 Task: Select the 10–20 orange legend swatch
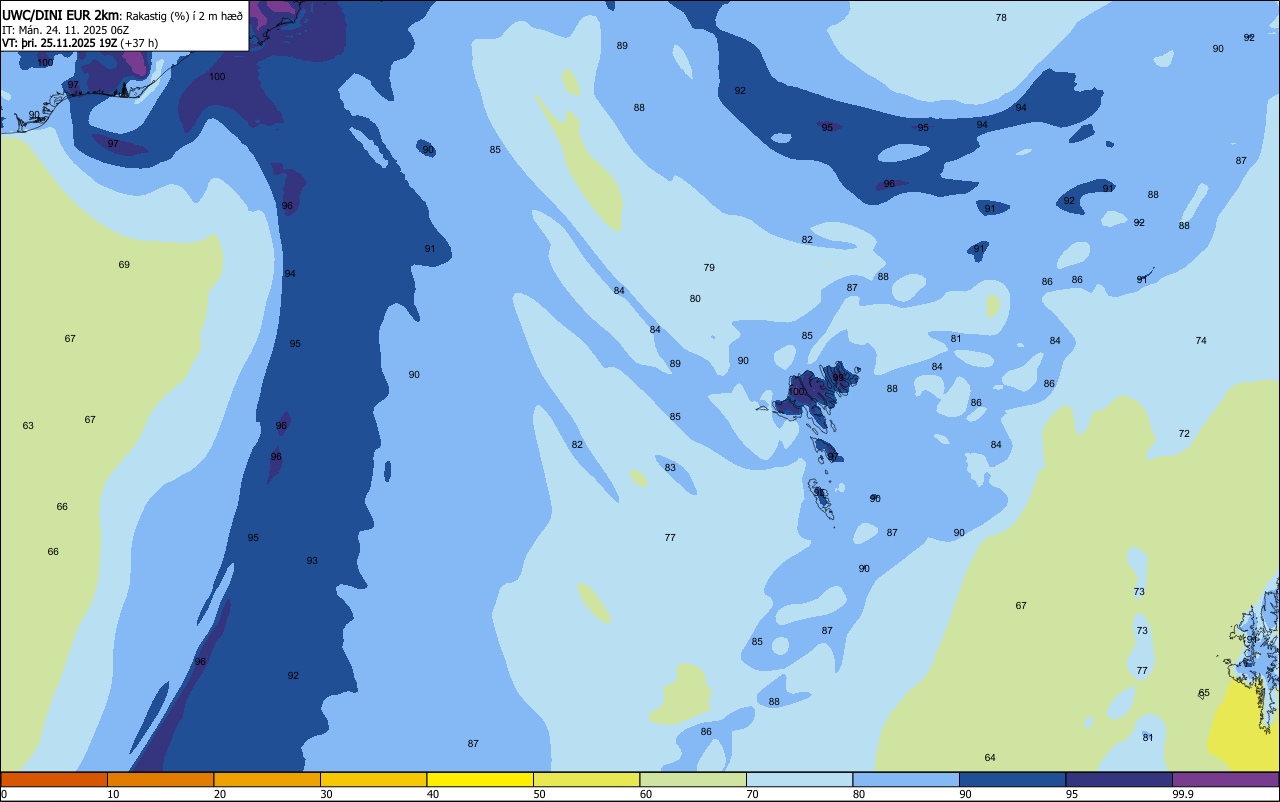[160, 779]
